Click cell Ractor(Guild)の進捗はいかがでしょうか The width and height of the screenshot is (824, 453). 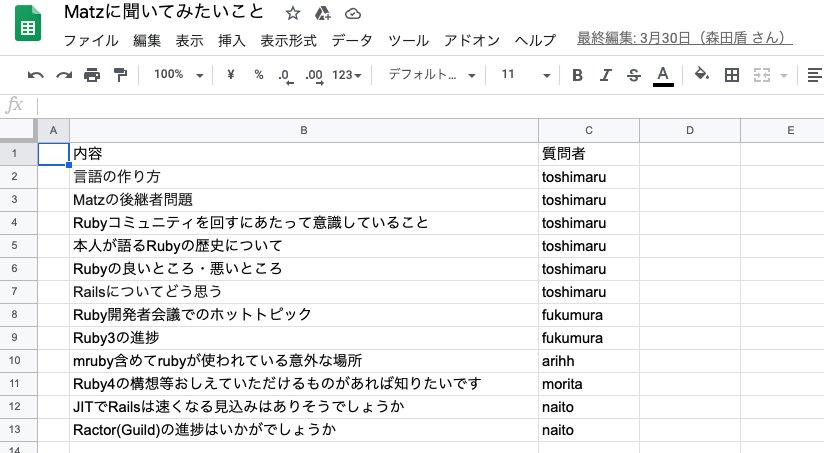304,429
